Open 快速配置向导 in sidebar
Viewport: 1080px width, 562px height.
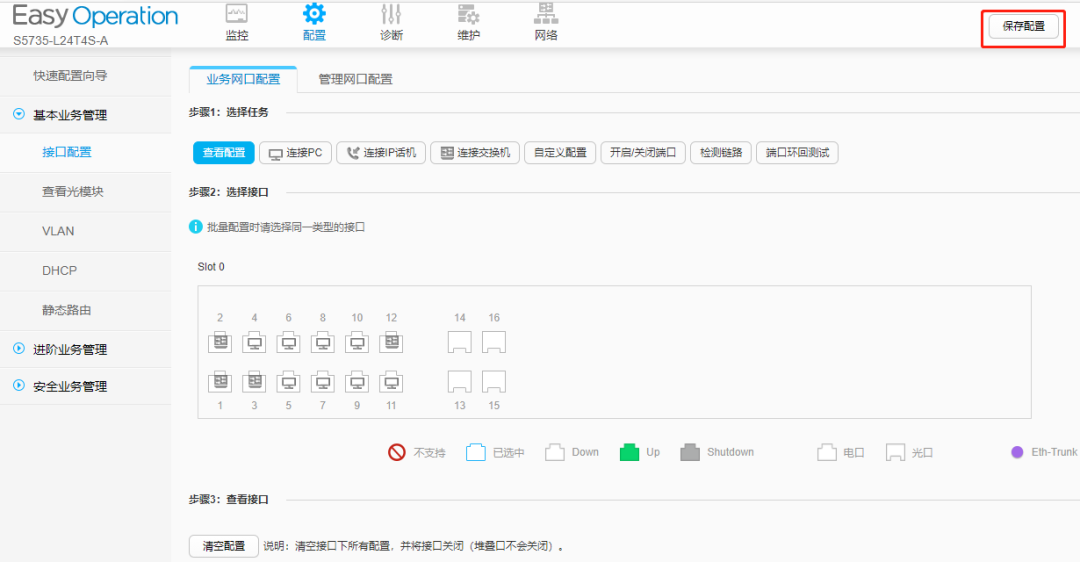point(70,76)
